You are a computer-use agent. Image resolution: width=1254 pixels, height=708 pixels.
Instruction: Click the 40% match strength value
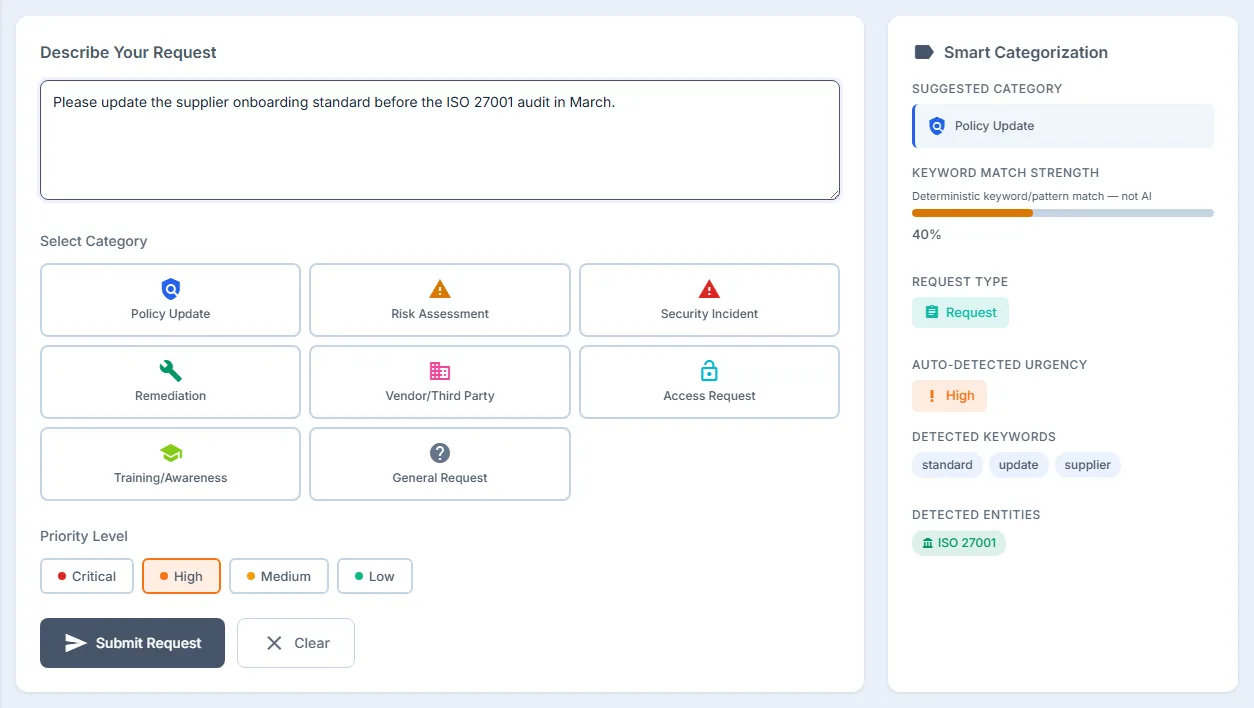click(x=927, y=234)
